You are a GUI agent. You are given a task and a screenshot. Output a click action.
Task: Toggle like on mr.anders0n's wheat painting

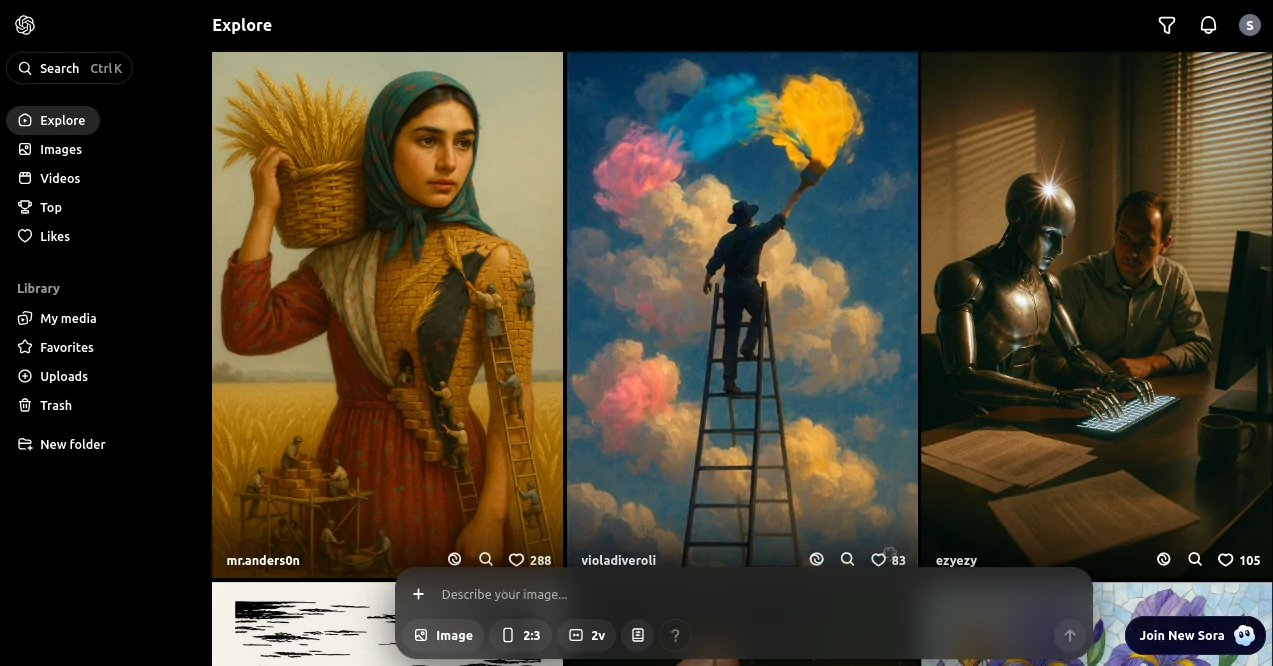[516, 560]
